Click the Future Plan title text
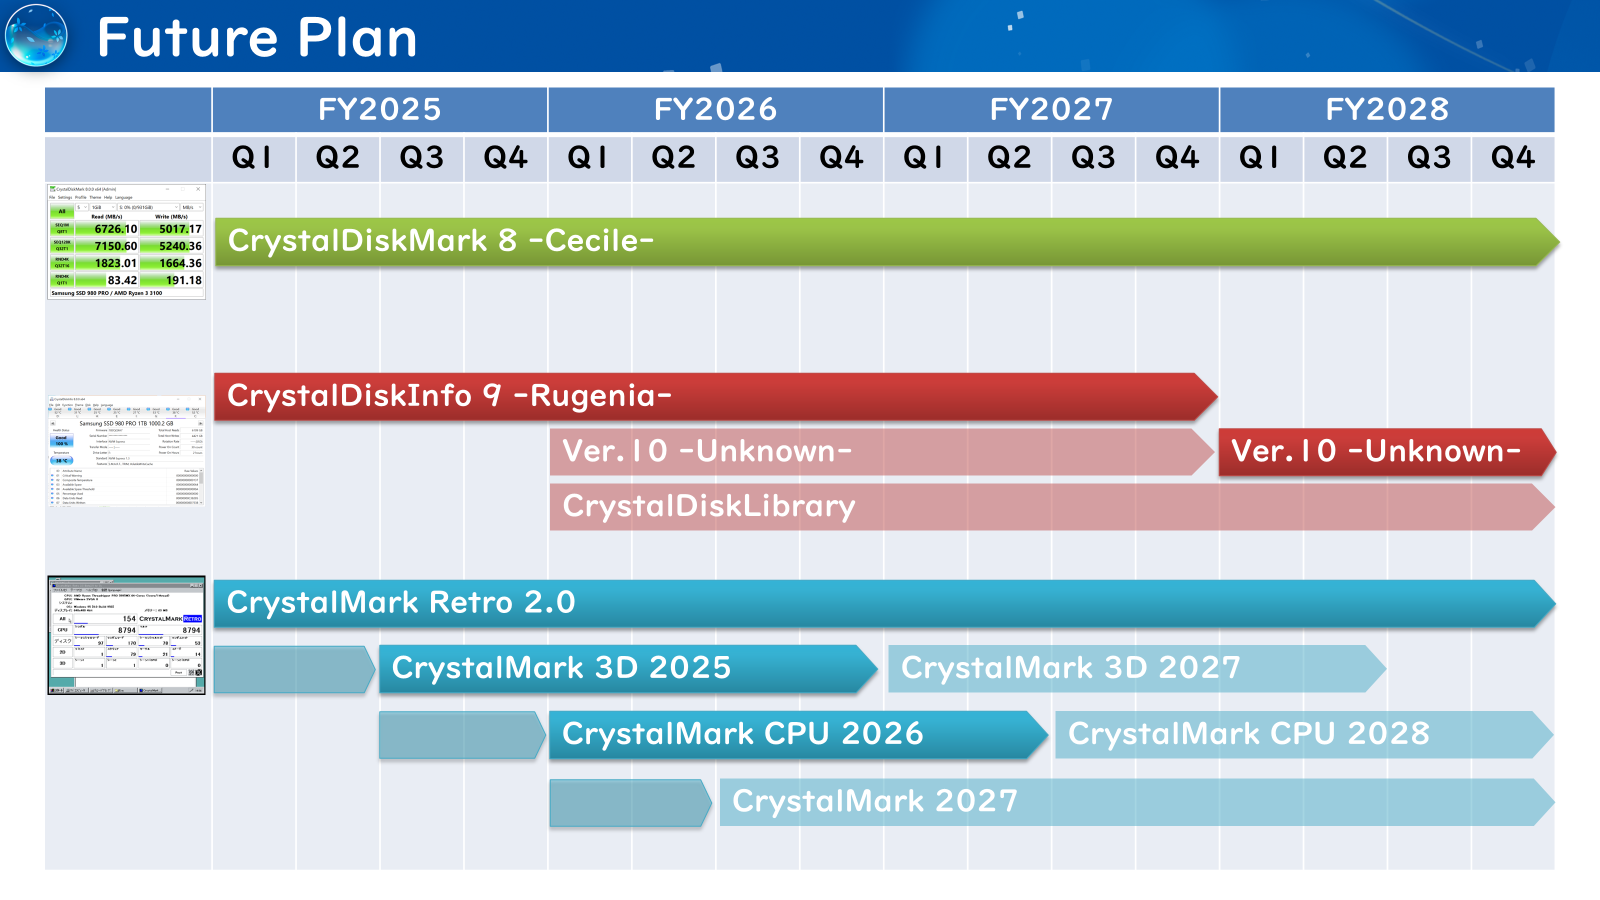The image size is (1600, 900). click(257, 38)
